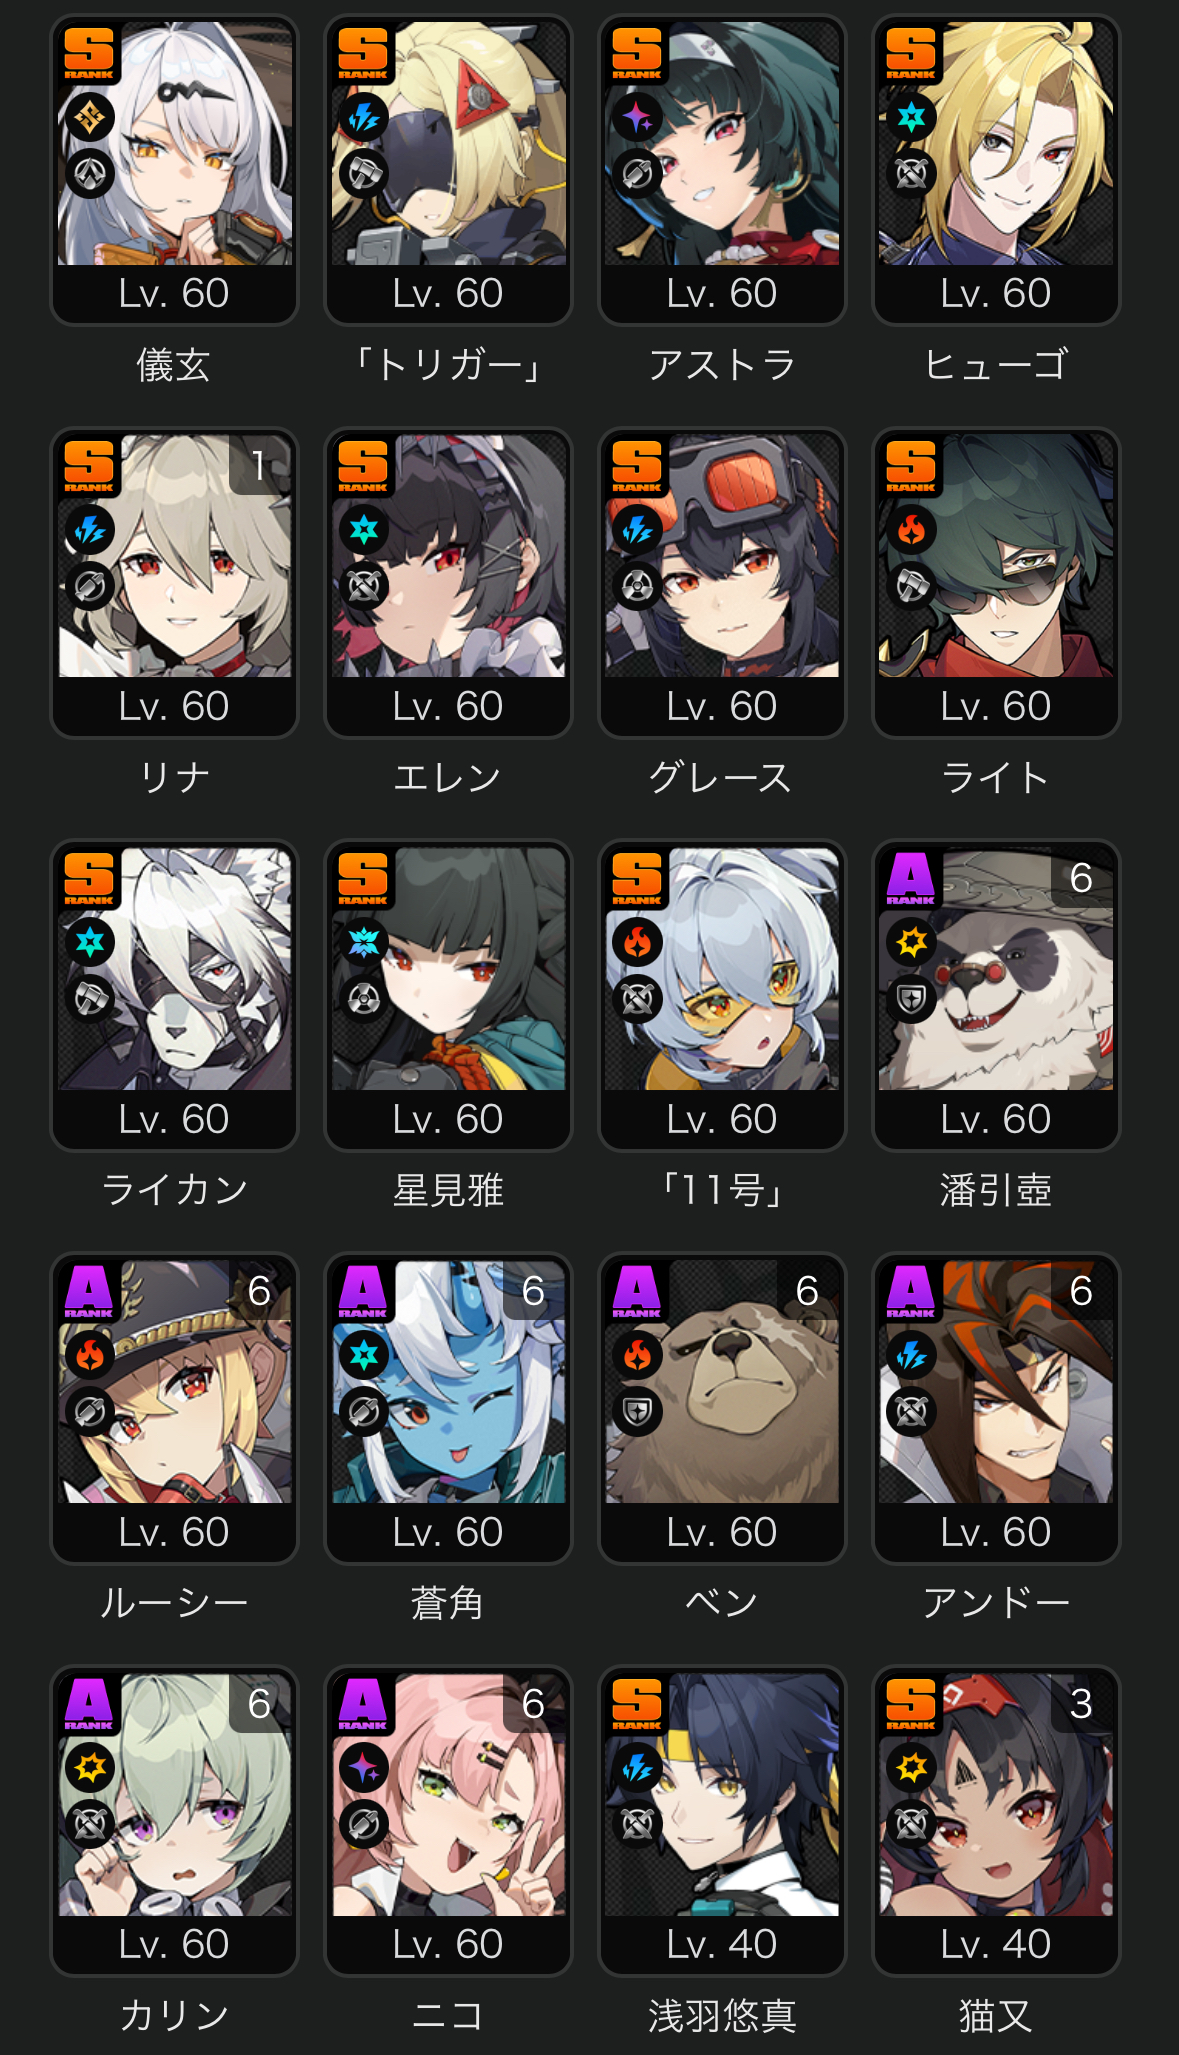Click the A rank badge on 潘引壺
This screenshot has width=1179, height=2055.
click(911, 878)
